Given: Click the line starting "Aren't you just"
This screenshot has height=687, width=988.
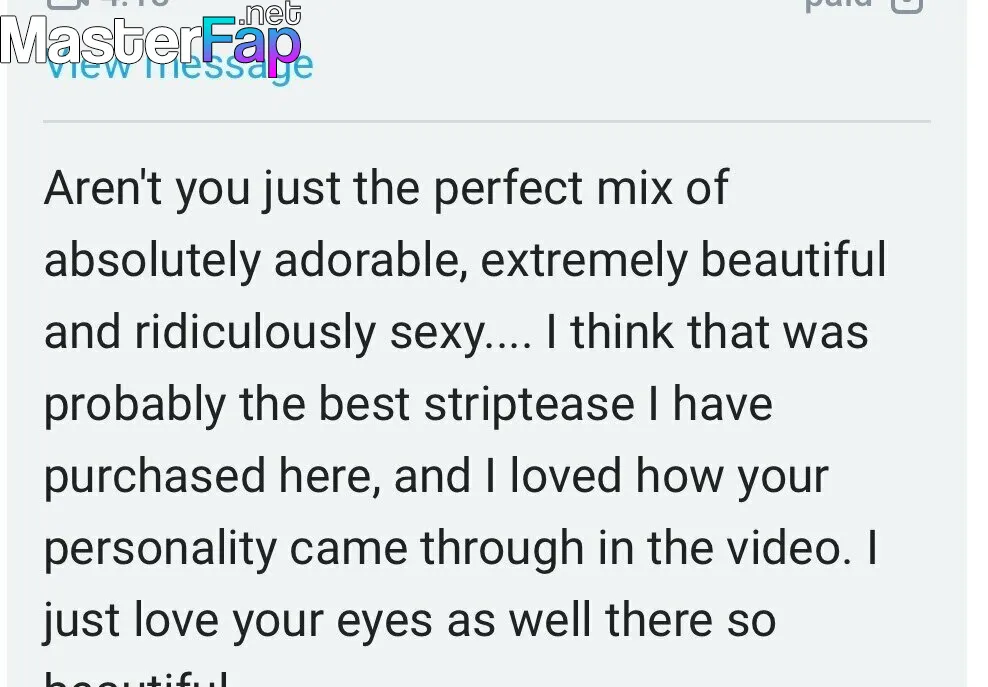Looking at the screenshot, I should coord(386,188).
